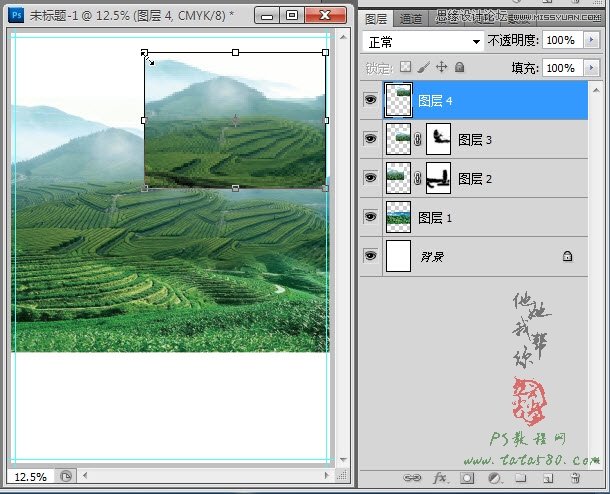
Task: Click the mask link chain on 图层 2
Action: [x=418, y=178]
